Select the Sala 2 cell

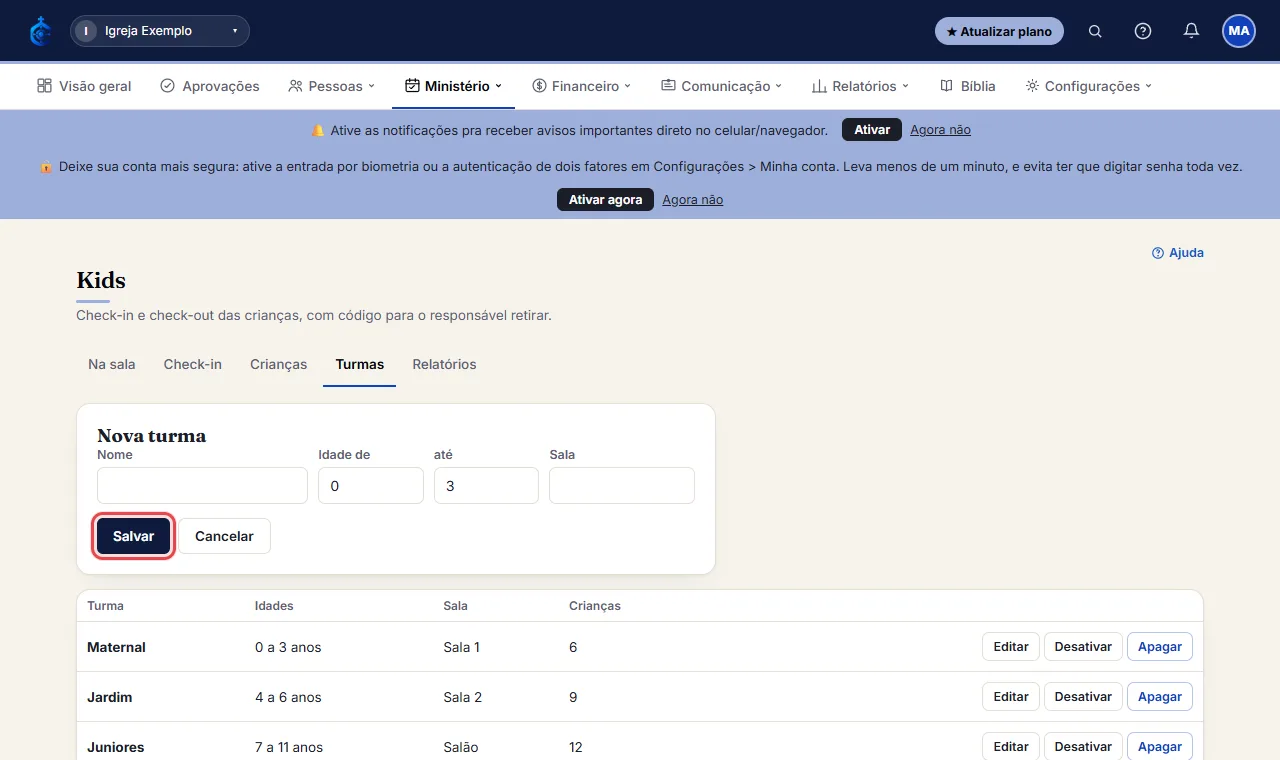coord(462,697)
